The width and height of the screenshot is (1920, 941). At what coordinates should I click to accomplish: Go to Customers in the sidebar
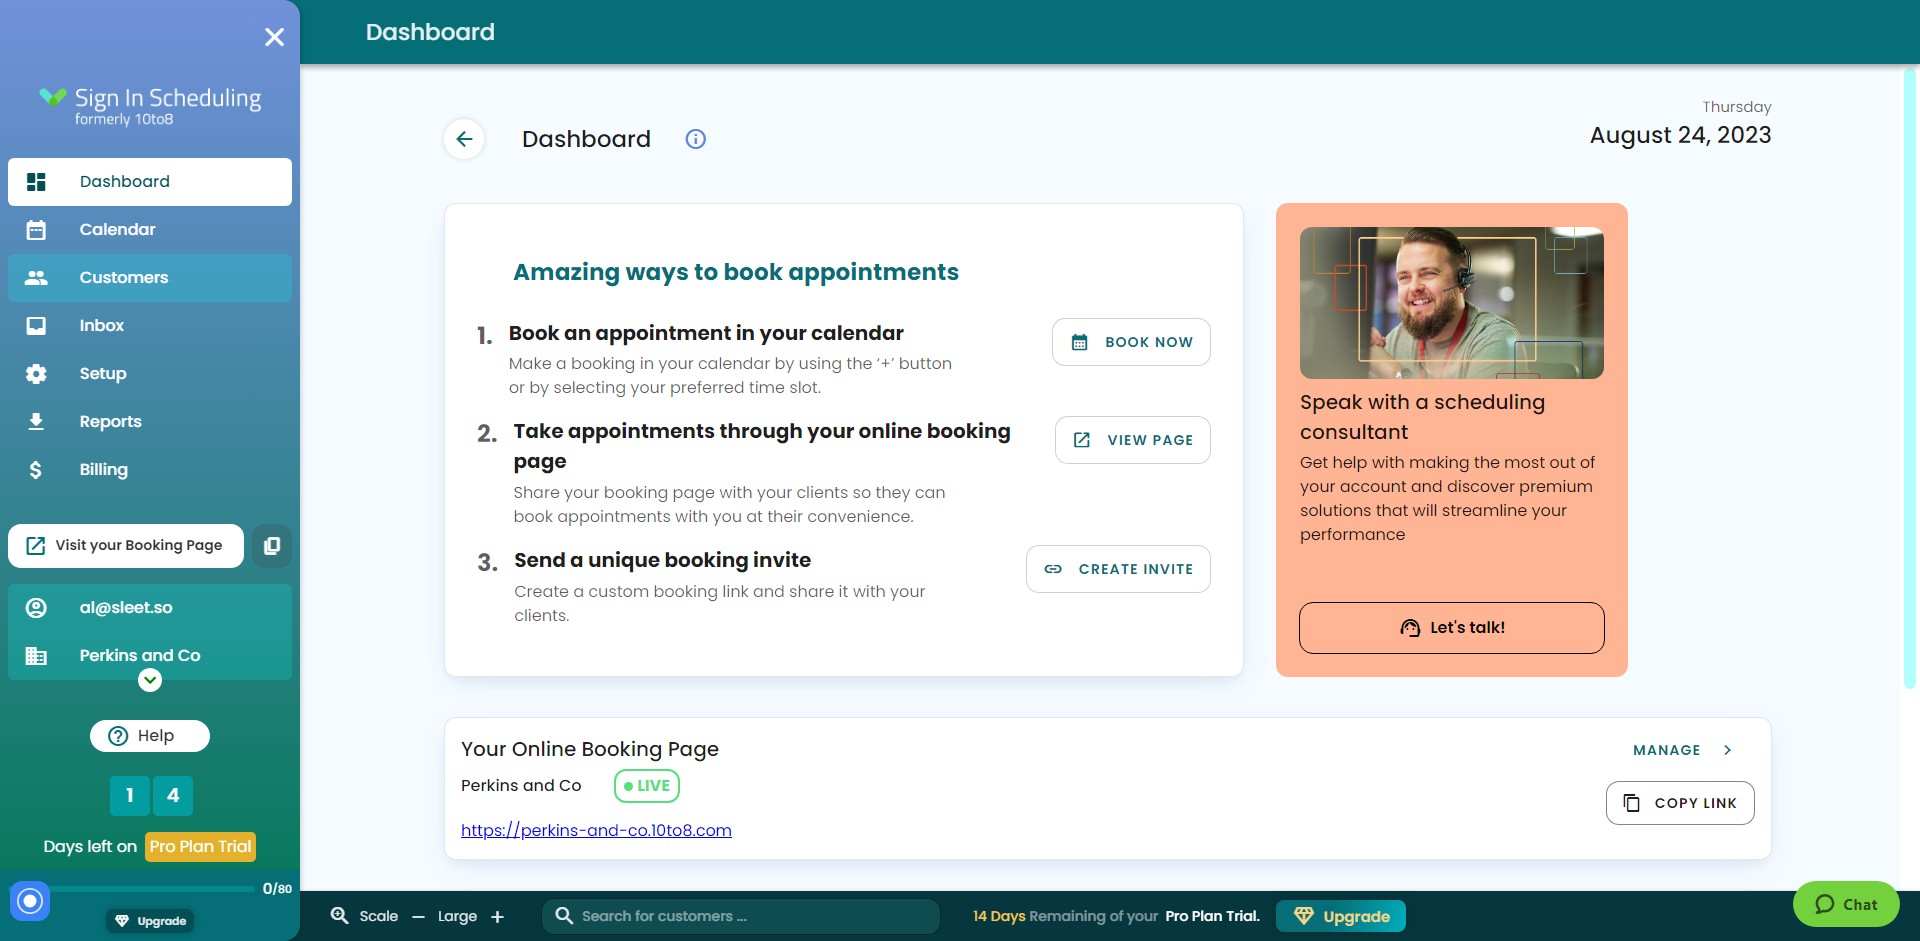(150, 278)
